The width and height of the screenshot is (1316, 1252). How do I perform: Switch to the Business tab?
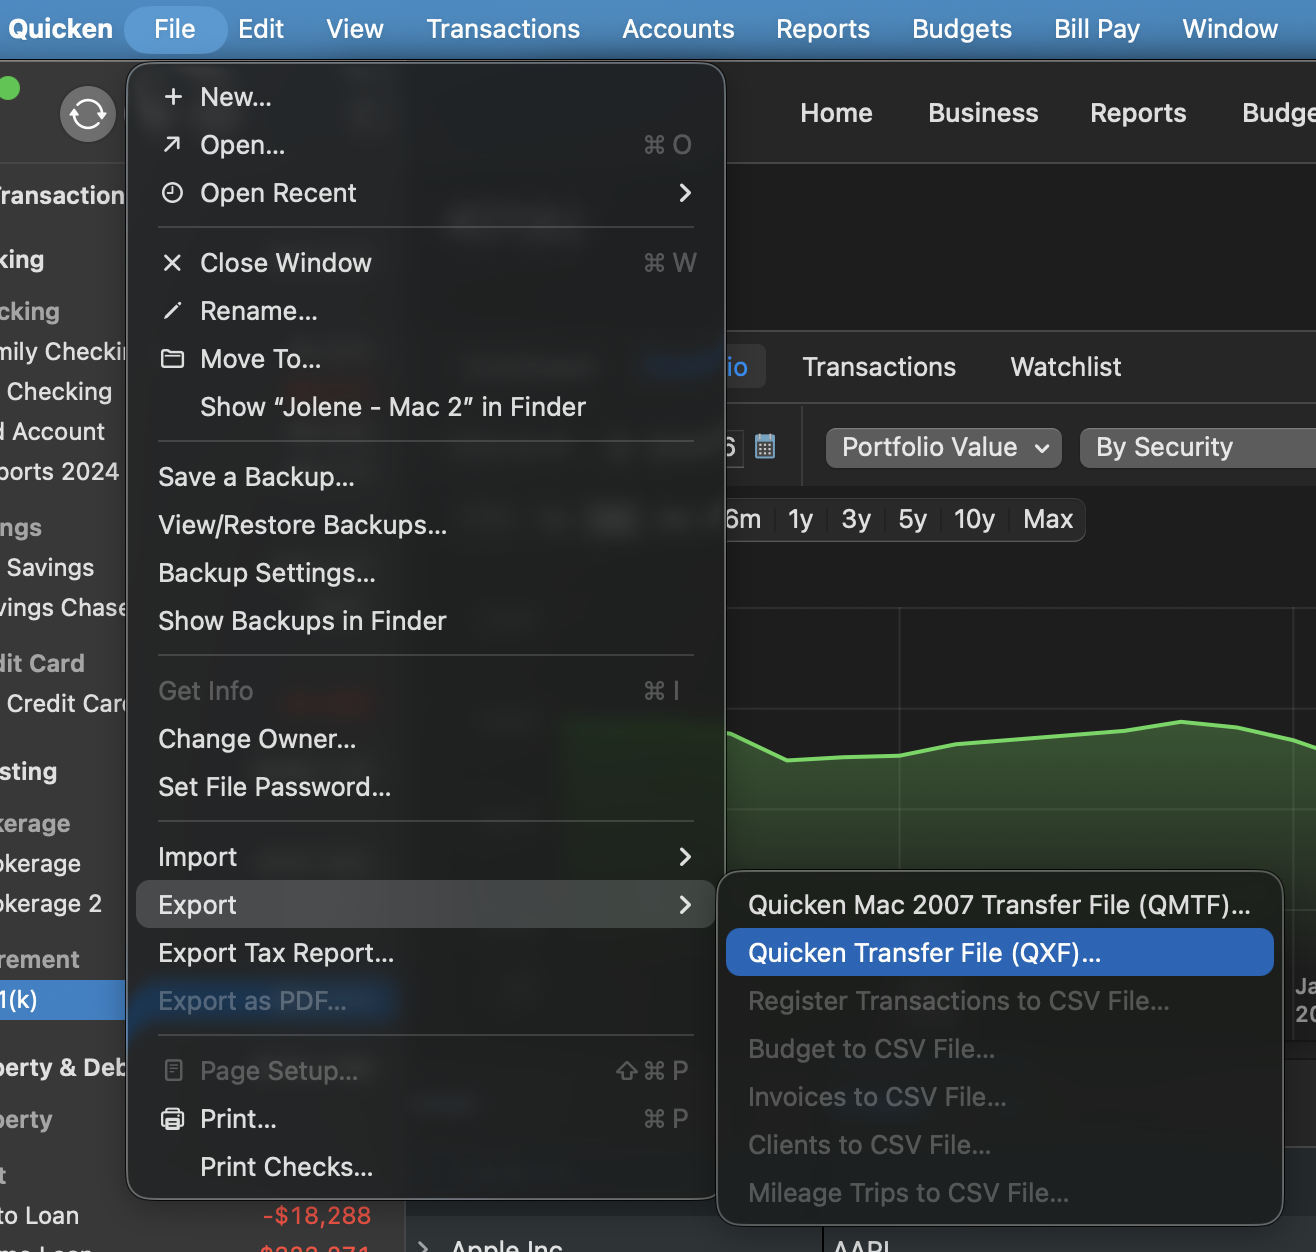pos(983,113)
